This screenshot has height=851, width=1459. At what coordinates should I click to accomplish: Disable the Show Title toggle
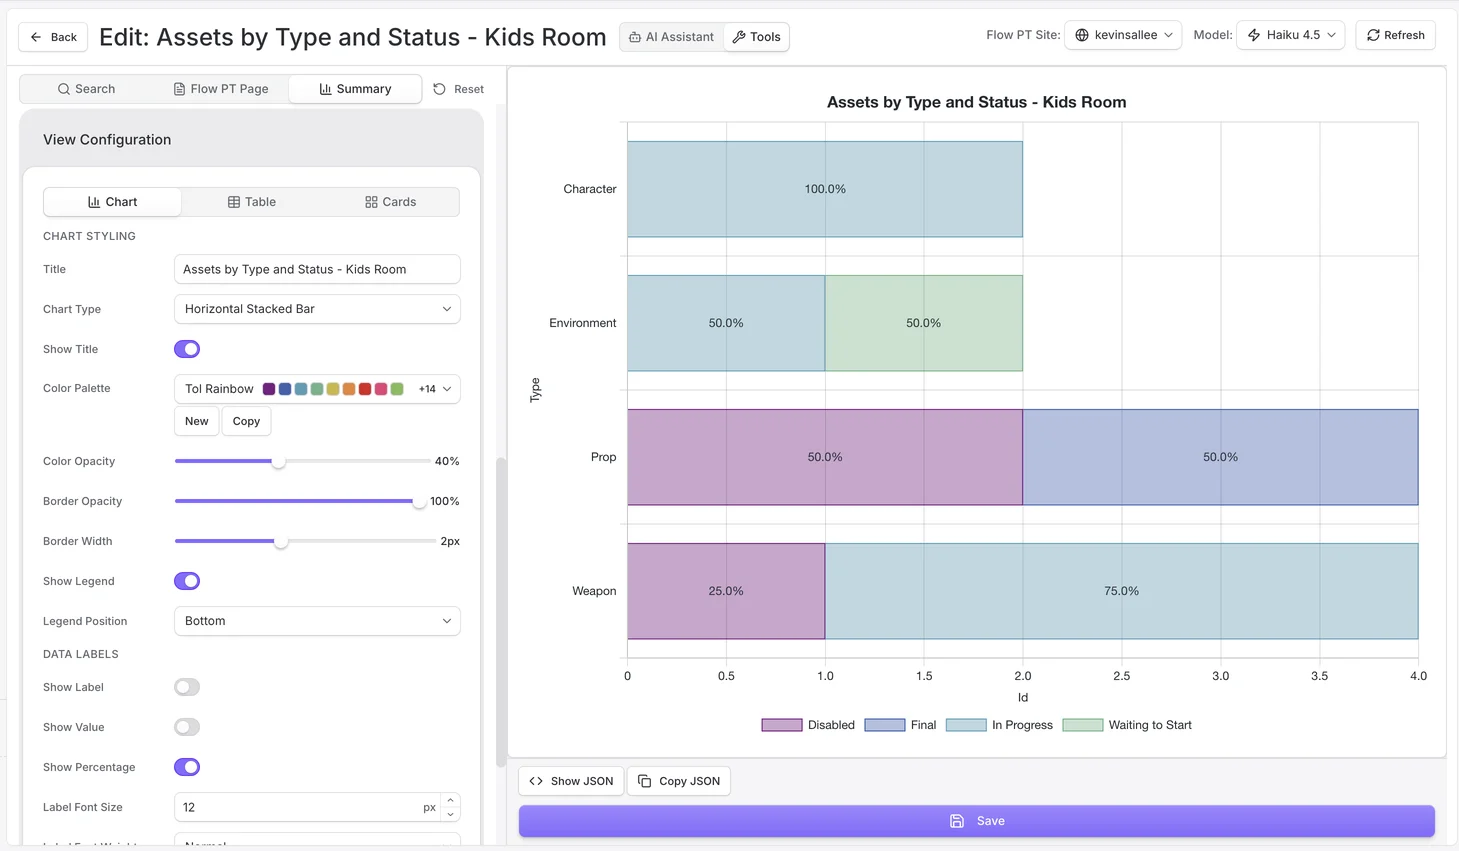186,349
